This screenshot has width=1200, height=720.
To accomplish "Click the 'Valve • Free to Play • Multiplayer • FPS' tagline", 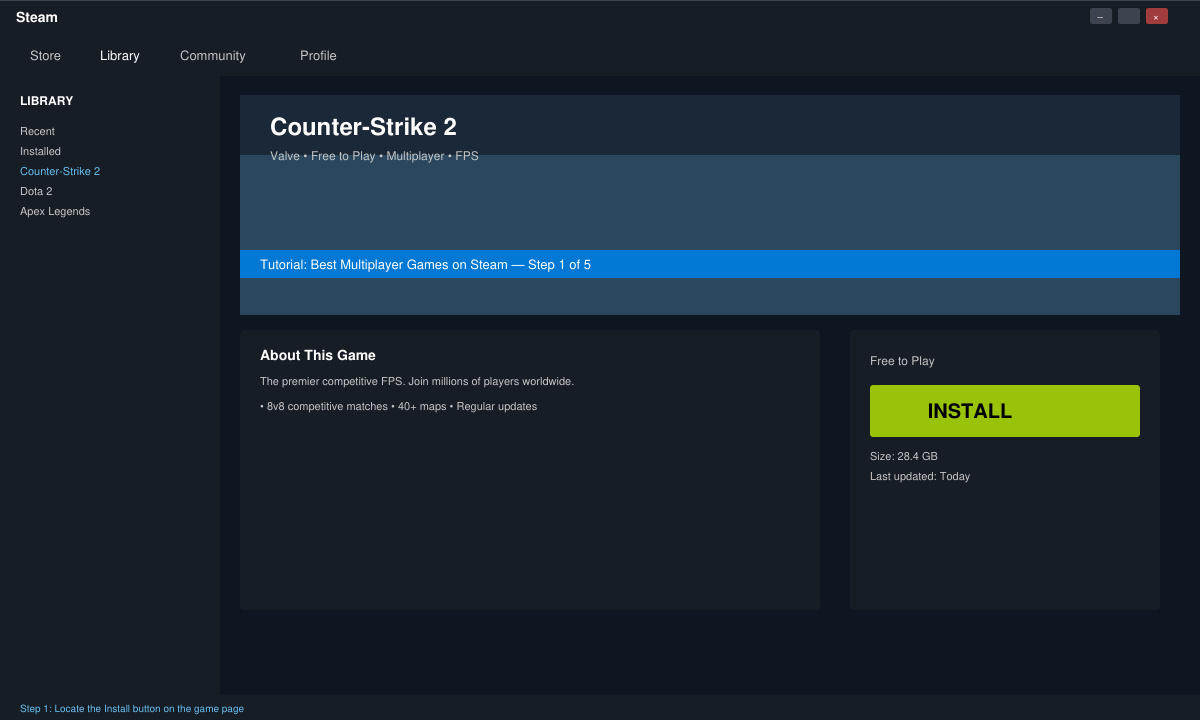I will [x=374, y=156].
